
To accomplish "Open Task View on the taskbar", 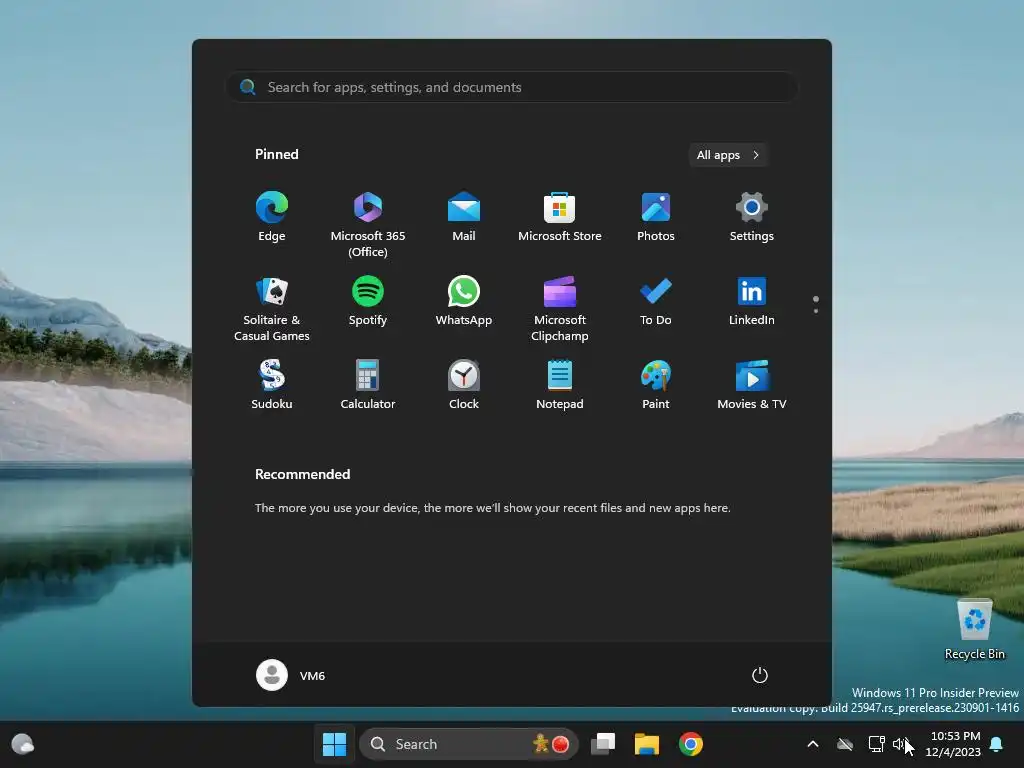I will pos(603,744).
